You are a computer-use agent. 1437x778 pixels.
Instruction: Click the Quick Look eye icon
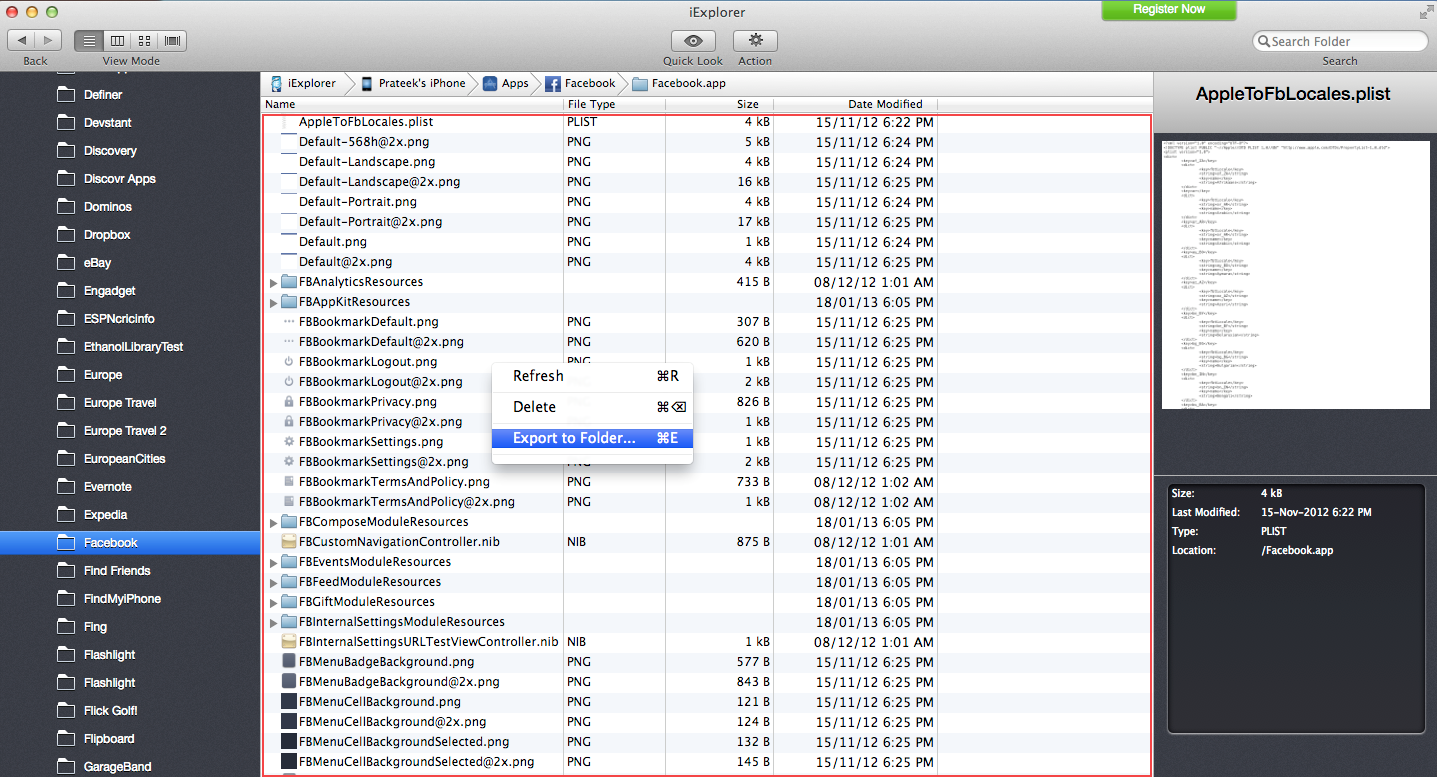coord(693,41)
